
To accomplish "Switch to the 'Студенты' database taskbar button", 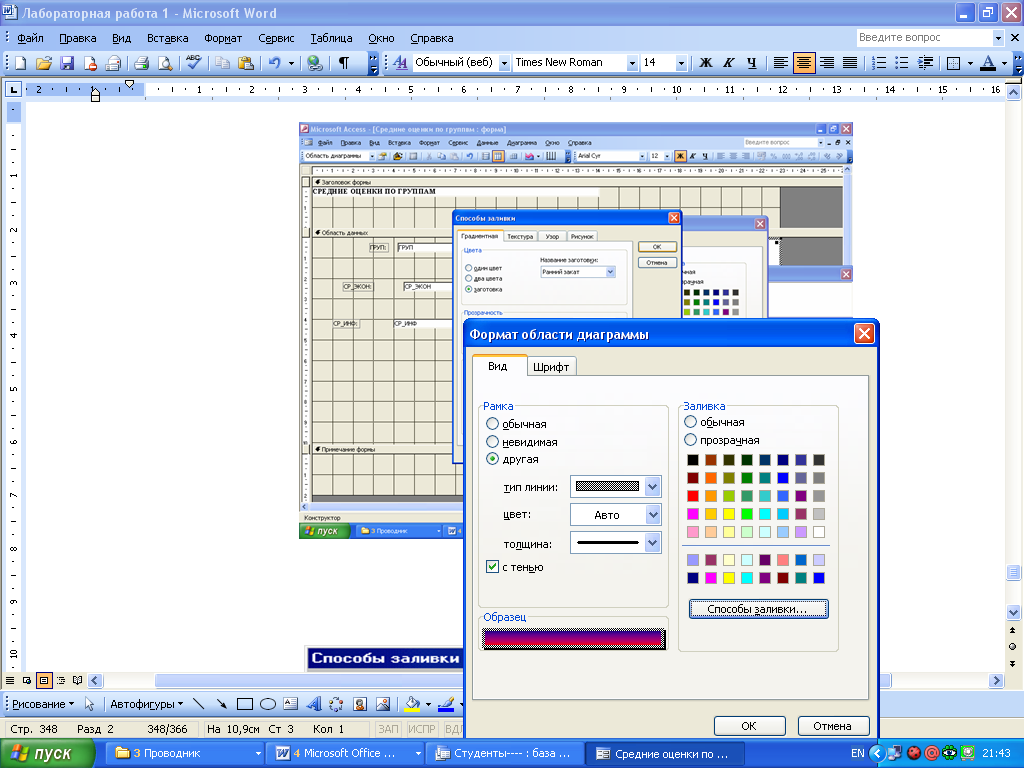I will tap(506, 753).
